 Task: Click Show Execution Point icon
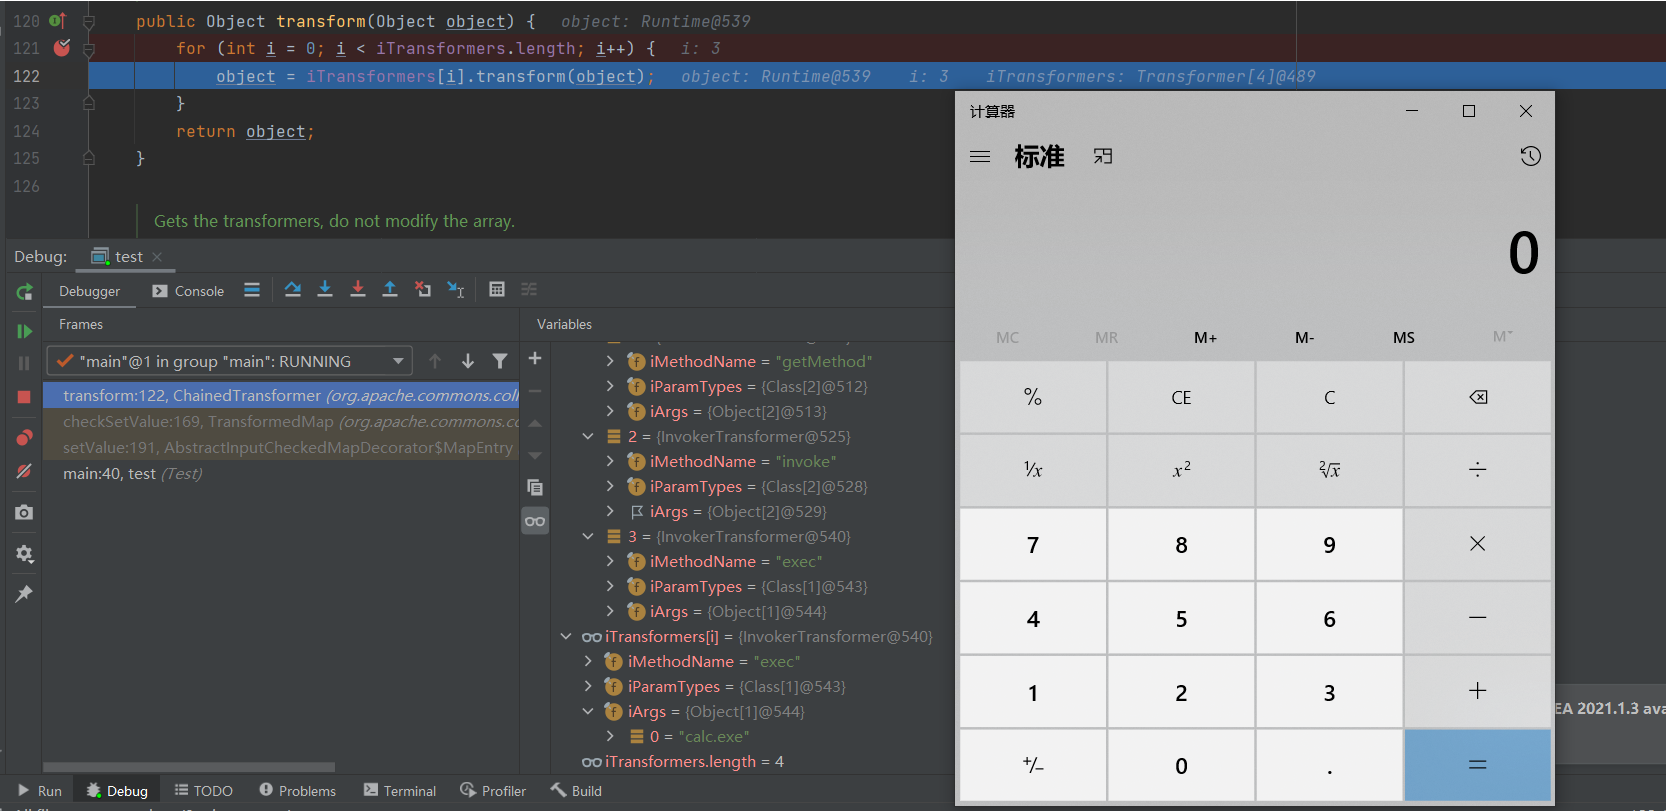[x=252, y=290]
